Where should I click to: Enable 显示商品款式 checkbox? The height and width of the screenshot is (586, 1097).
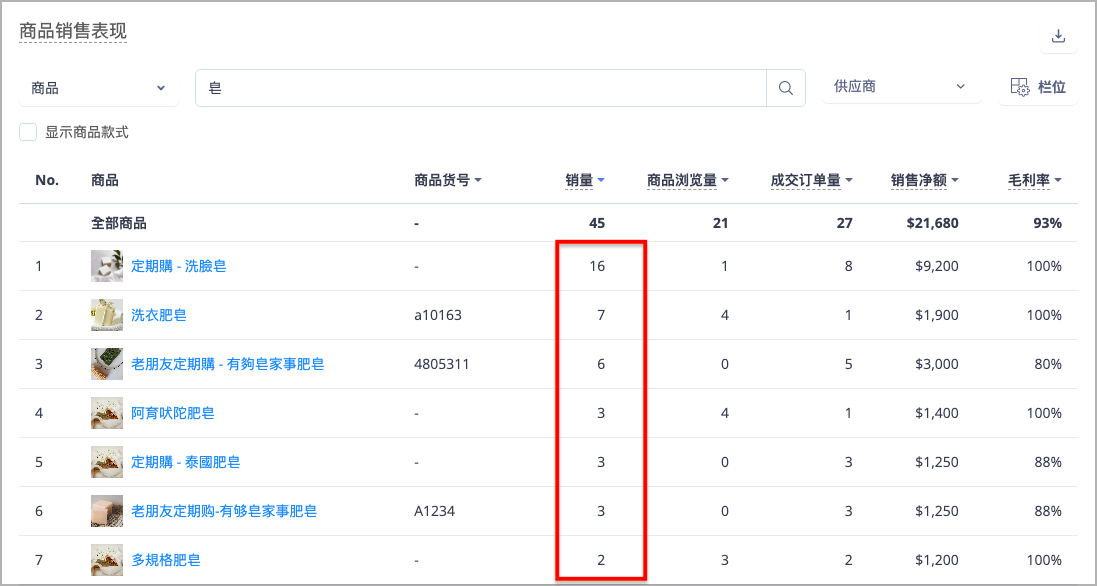click(x=28, y=132)
